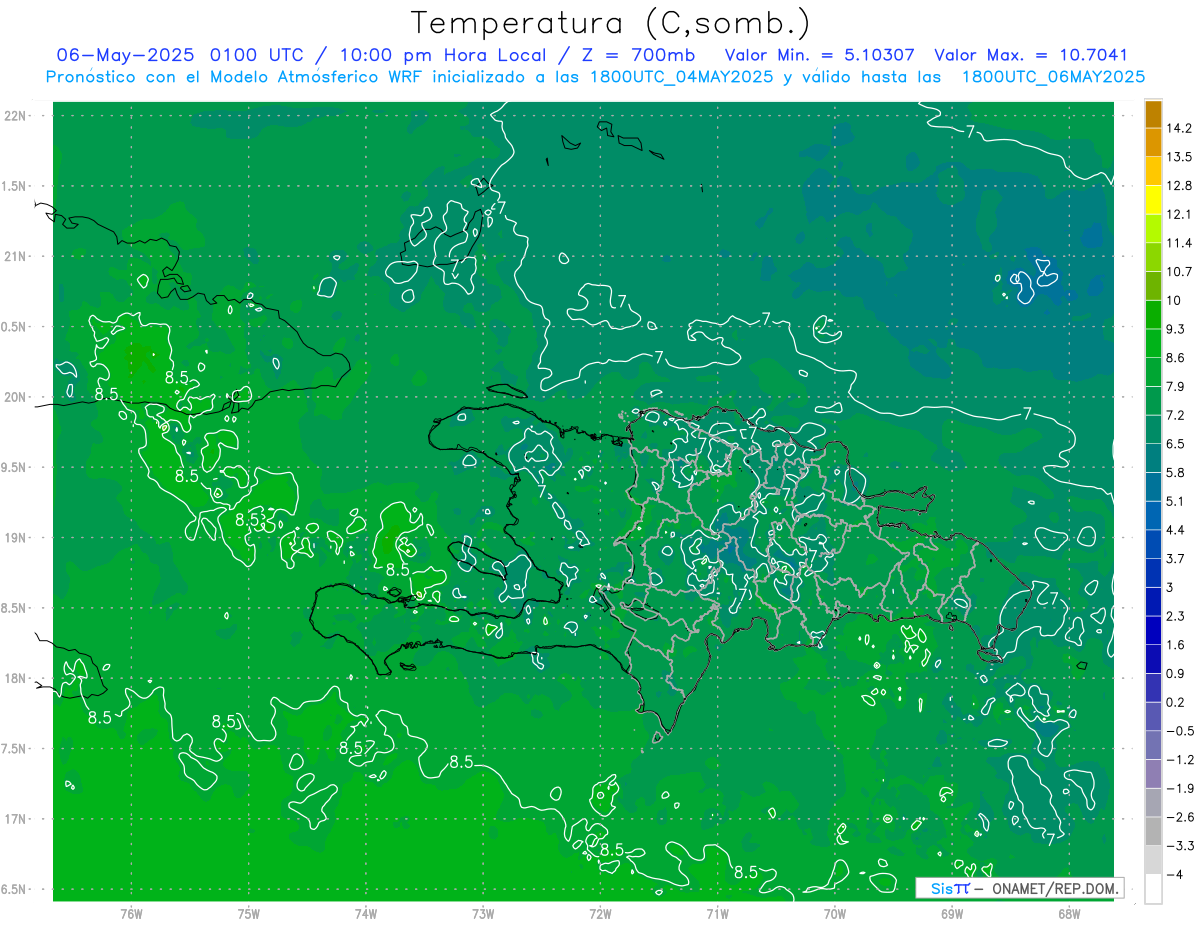The width and height of the screenshot is (1200, 927).
Task: Click the 9.3 colorbar label
Action: coord(1176,329)
